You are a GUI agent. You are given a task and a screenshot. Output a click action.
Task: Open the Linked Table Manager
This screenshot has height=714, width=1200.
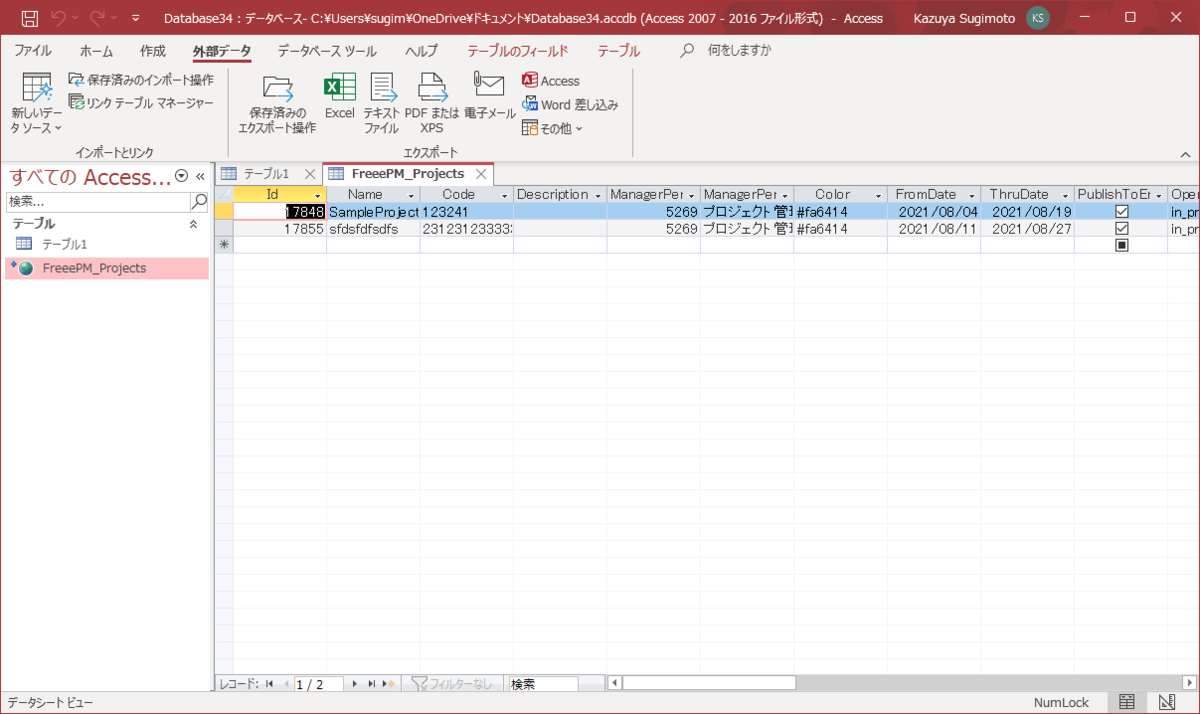pos(141,102)
